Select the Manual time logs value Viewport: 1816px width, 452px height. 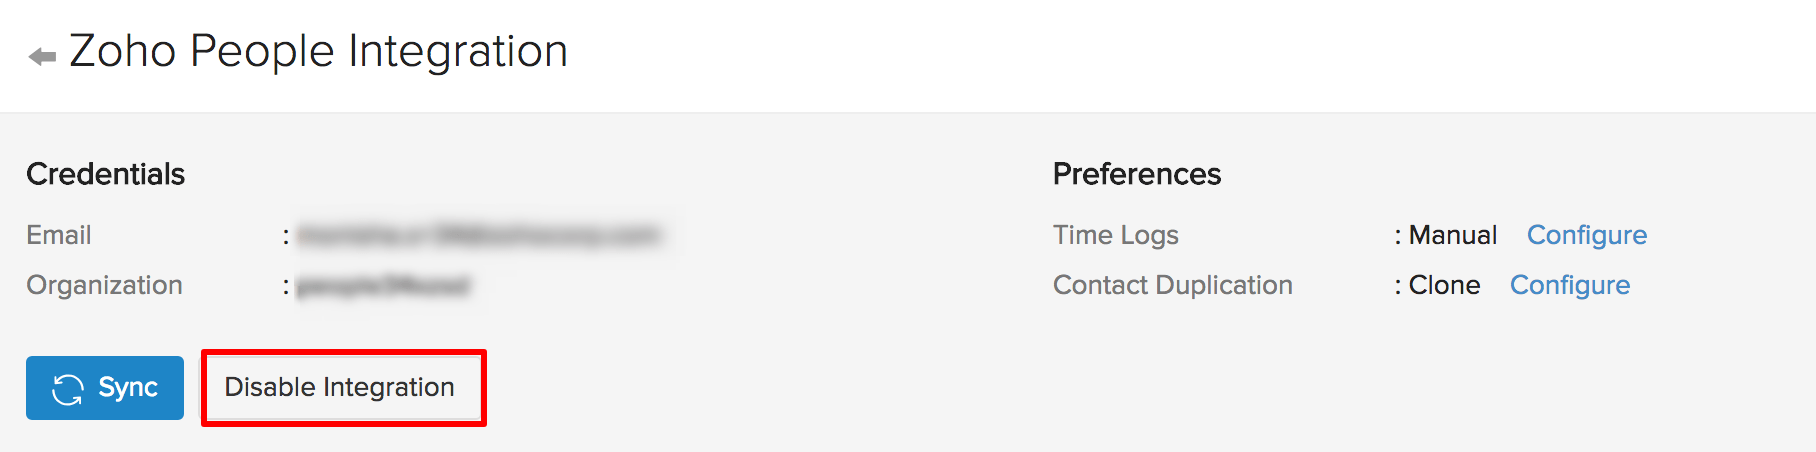[x=1452, y=235]
